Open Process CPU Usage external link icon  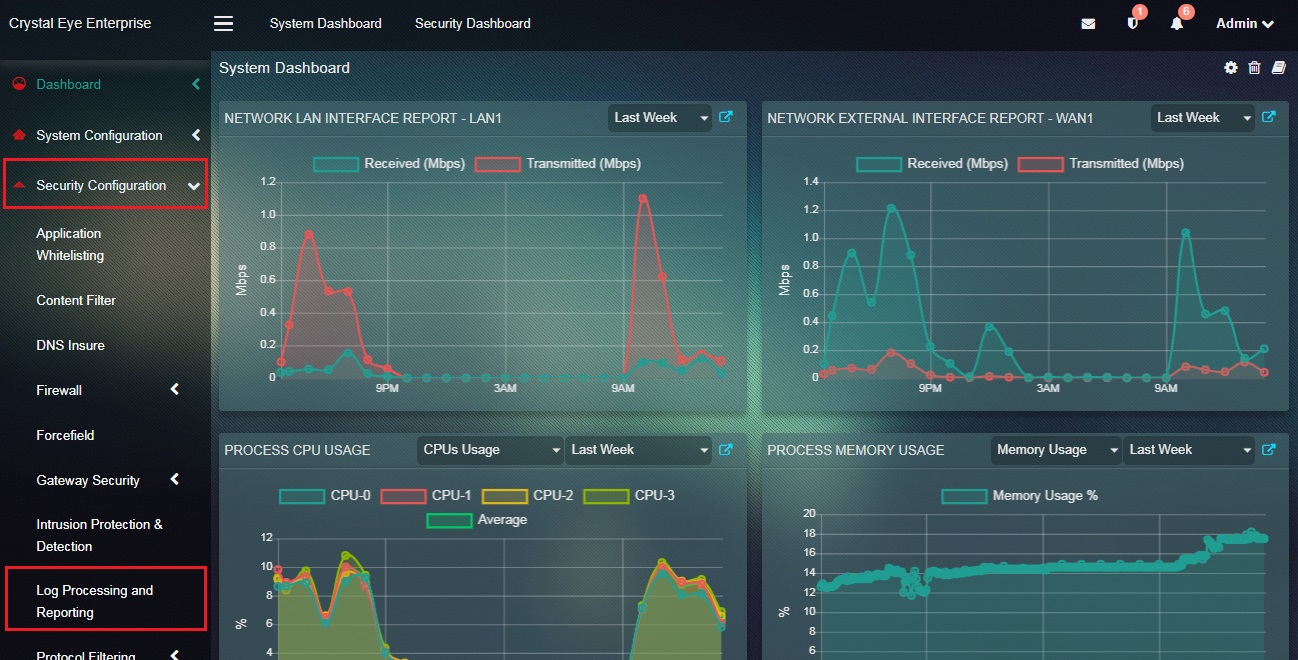[x=726, y=450]
